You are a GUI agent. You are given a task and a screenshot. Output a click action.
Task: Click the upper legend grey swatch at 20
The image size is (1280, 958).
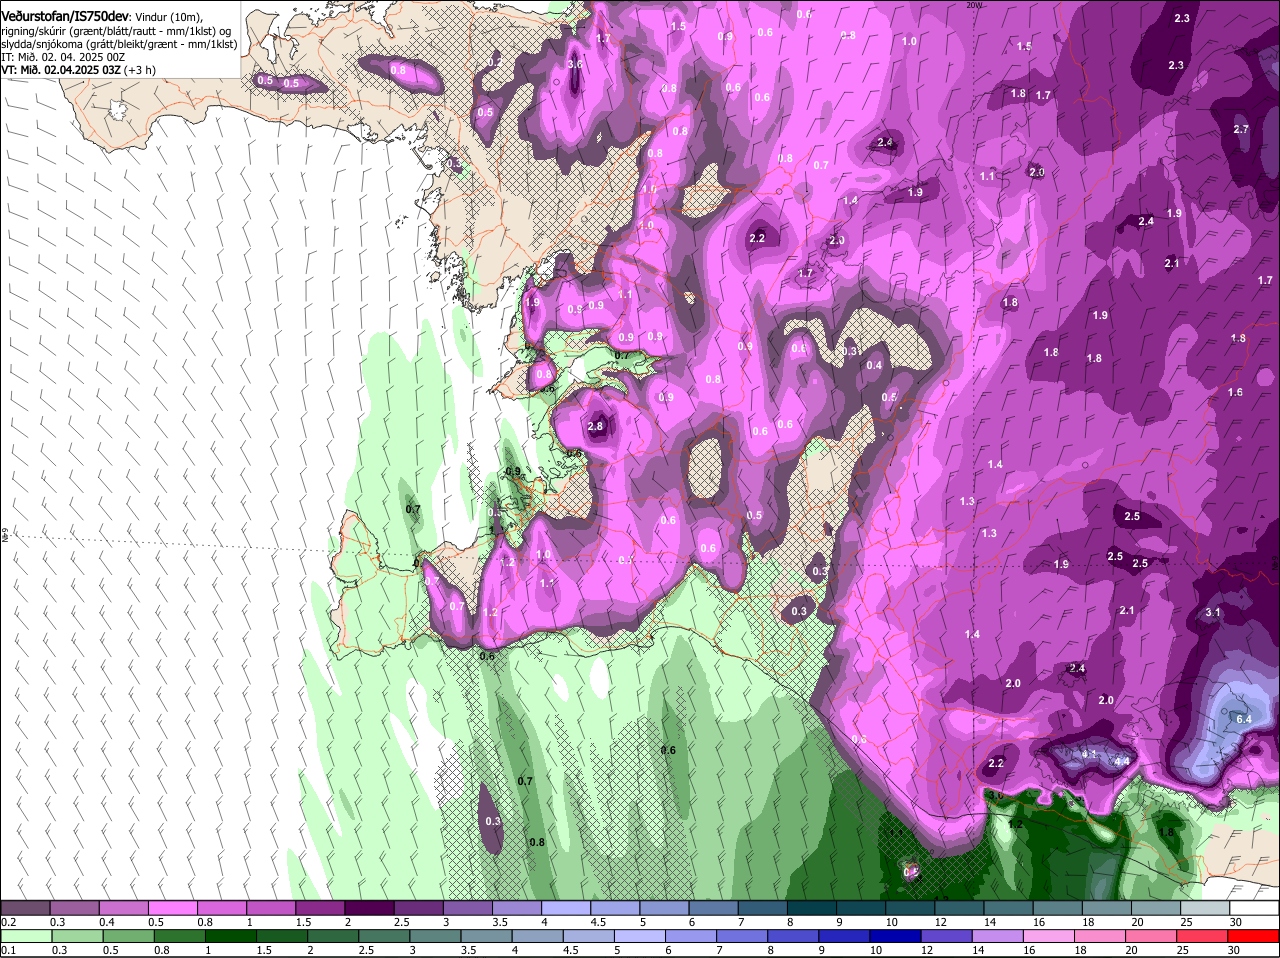point(1156,907)
